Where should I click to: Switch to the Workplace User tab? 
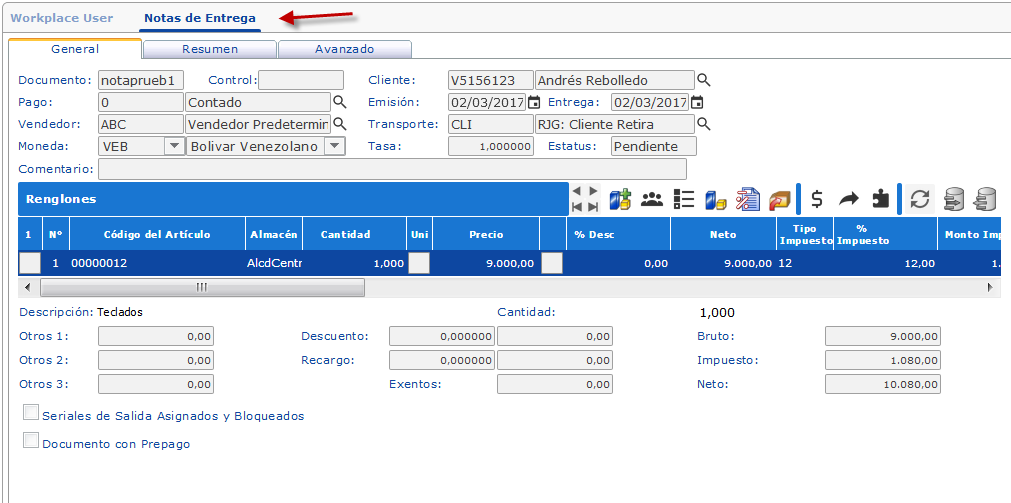62,18
